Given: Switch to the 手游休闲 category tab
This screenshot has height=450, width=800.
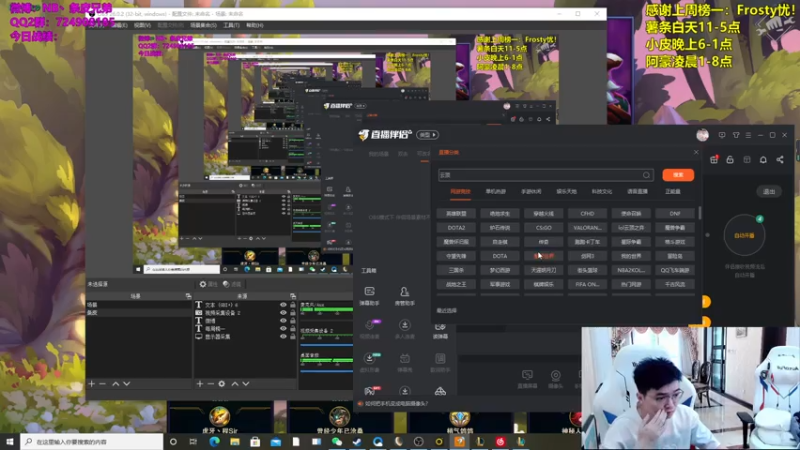Looking at the screenshot, I should 531,191.
